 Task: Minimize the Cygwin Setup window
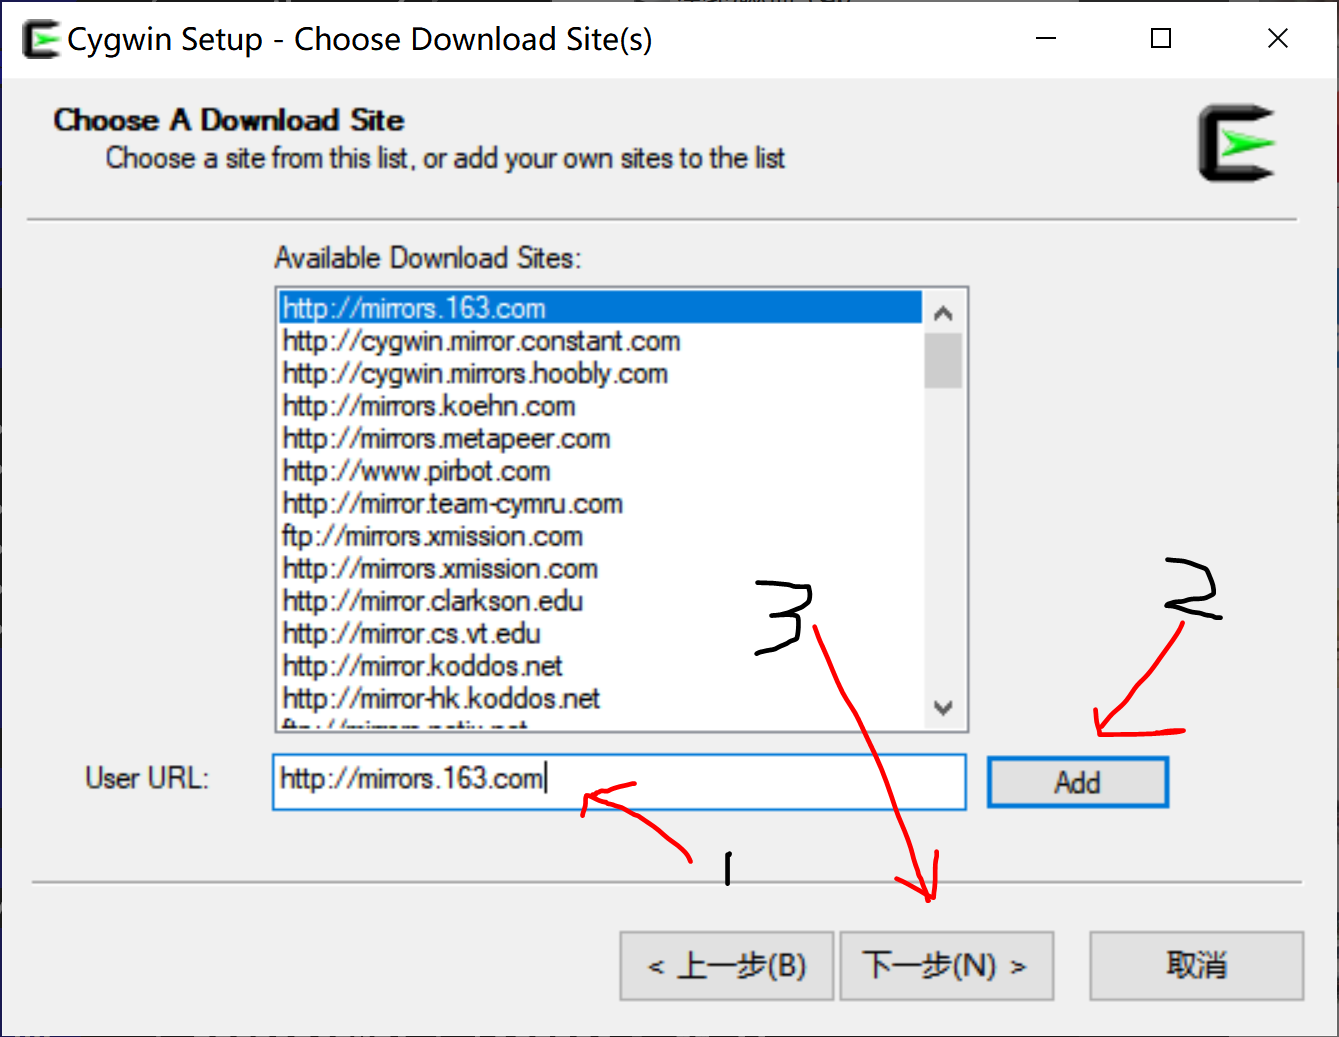click(x=1046, y=39)
